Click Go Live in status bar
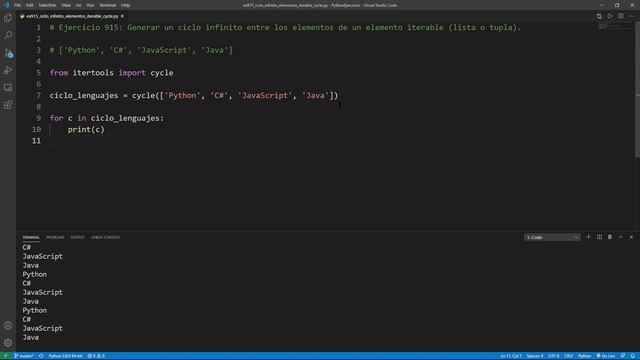 coord(606,356)
